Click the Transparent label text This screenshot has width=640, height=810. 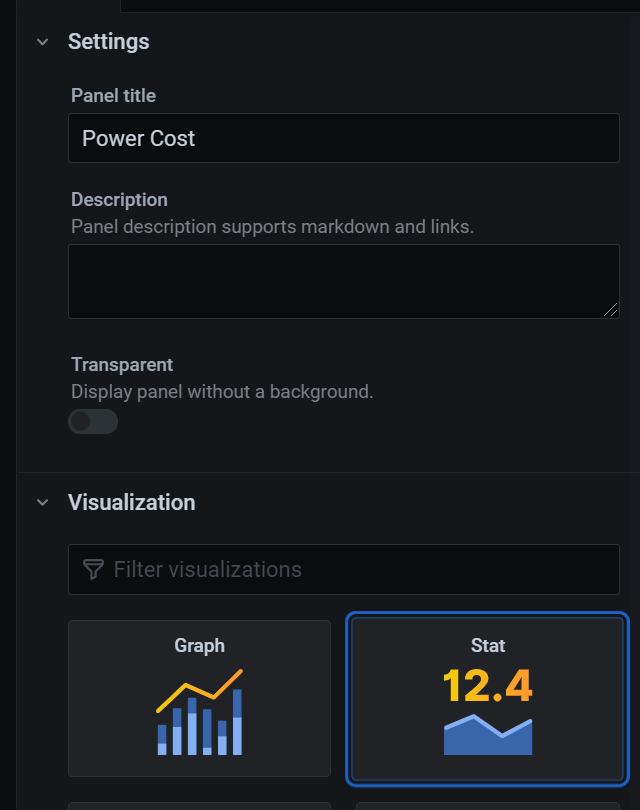pos(122,365)
